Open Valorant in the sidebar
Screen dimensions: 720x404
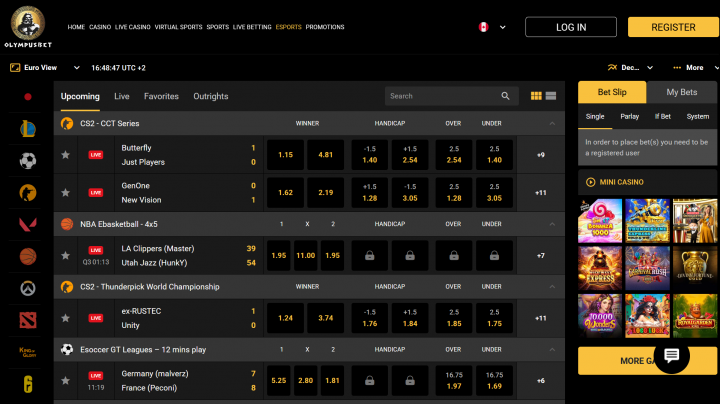pos(28,224)
